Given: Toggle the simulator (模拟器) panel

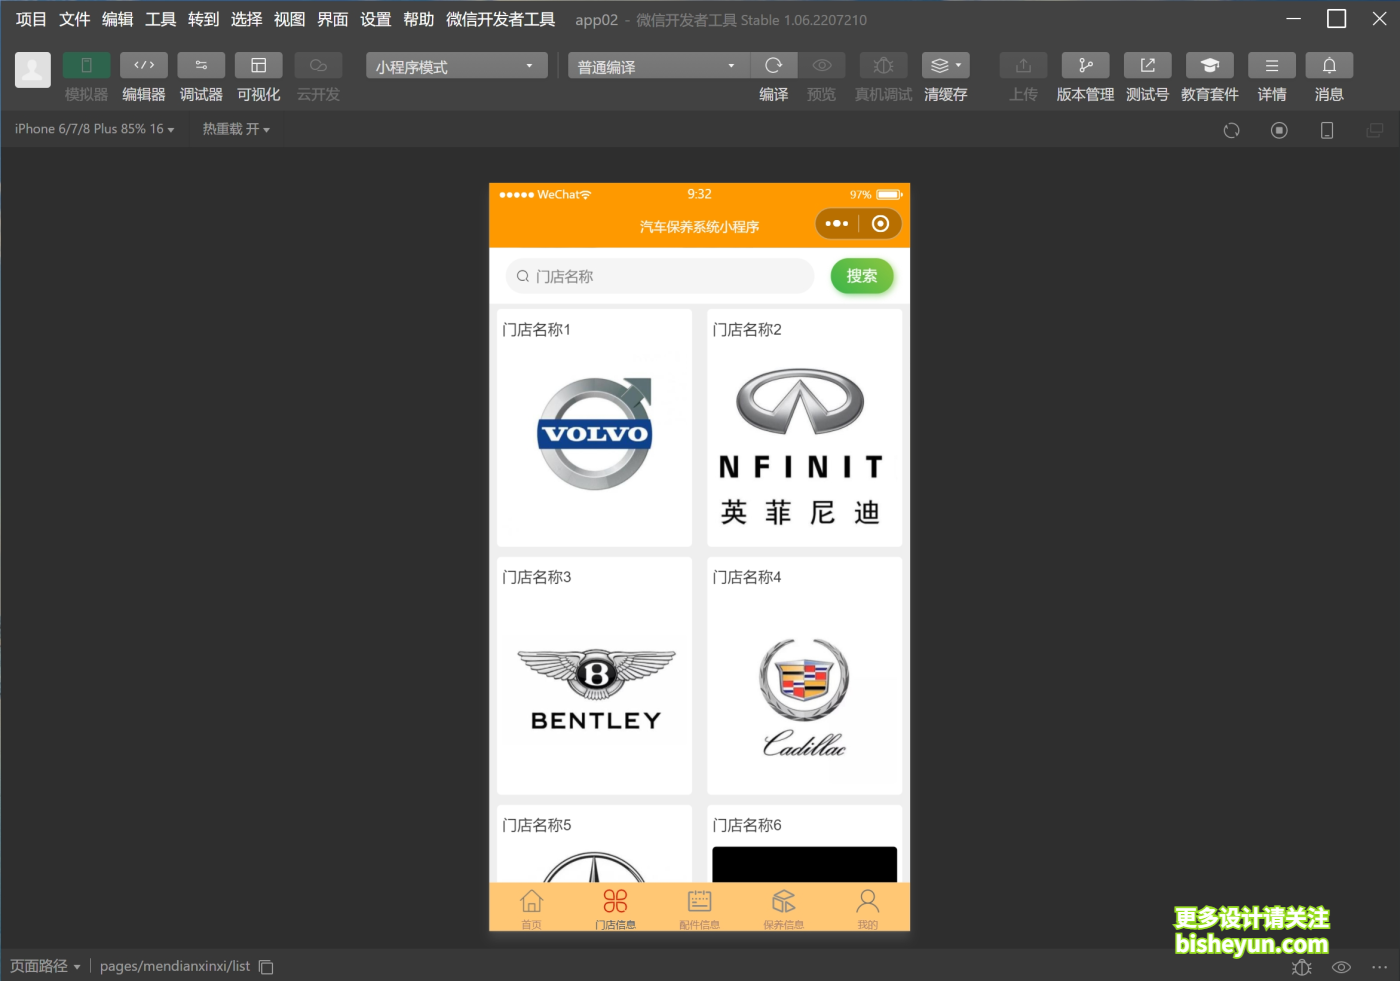Looking at the screenshot, I should [x=86, y=66].
